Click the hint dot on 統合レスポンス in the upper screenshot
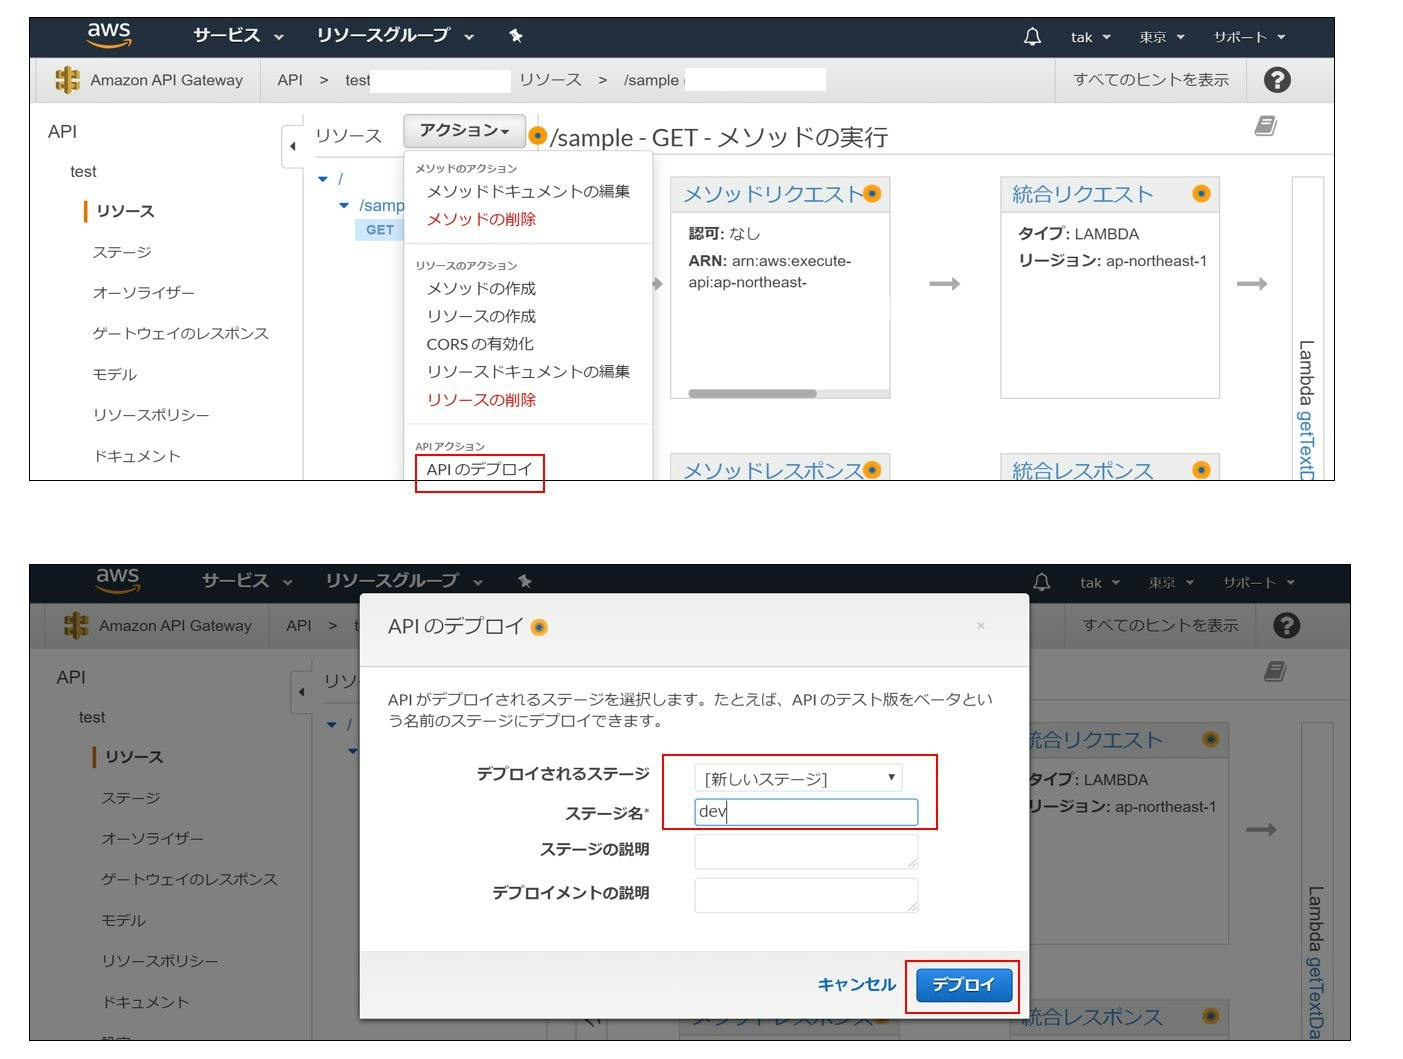 [x=1201, y=470]
